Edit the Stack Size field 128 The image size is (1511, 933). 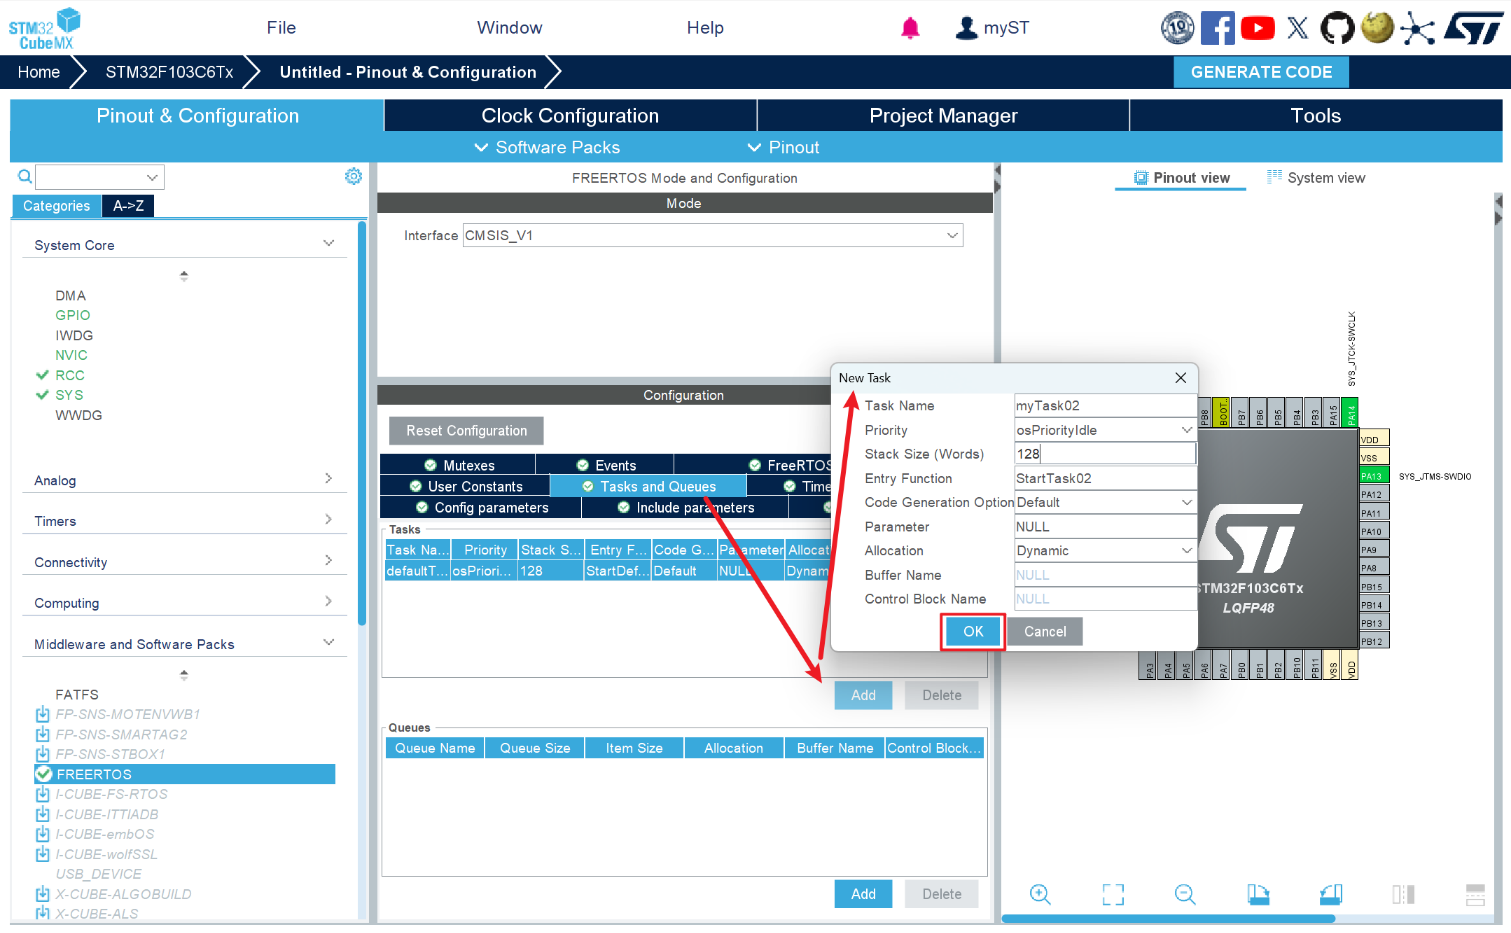pyautogui.click(x=1105, y=454)
